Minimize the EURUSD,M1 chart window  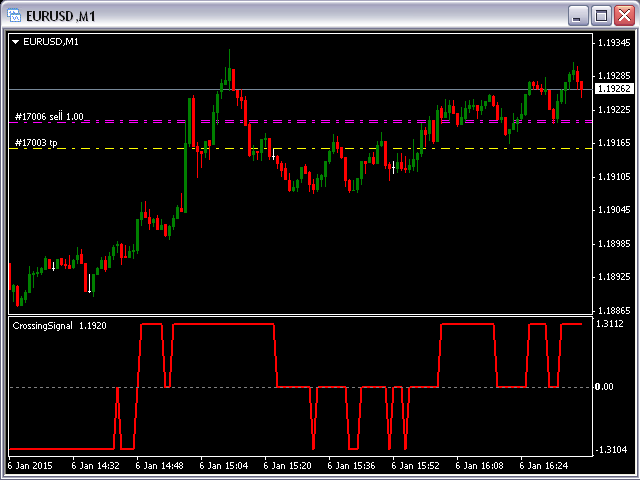click(x=577, y=15)
